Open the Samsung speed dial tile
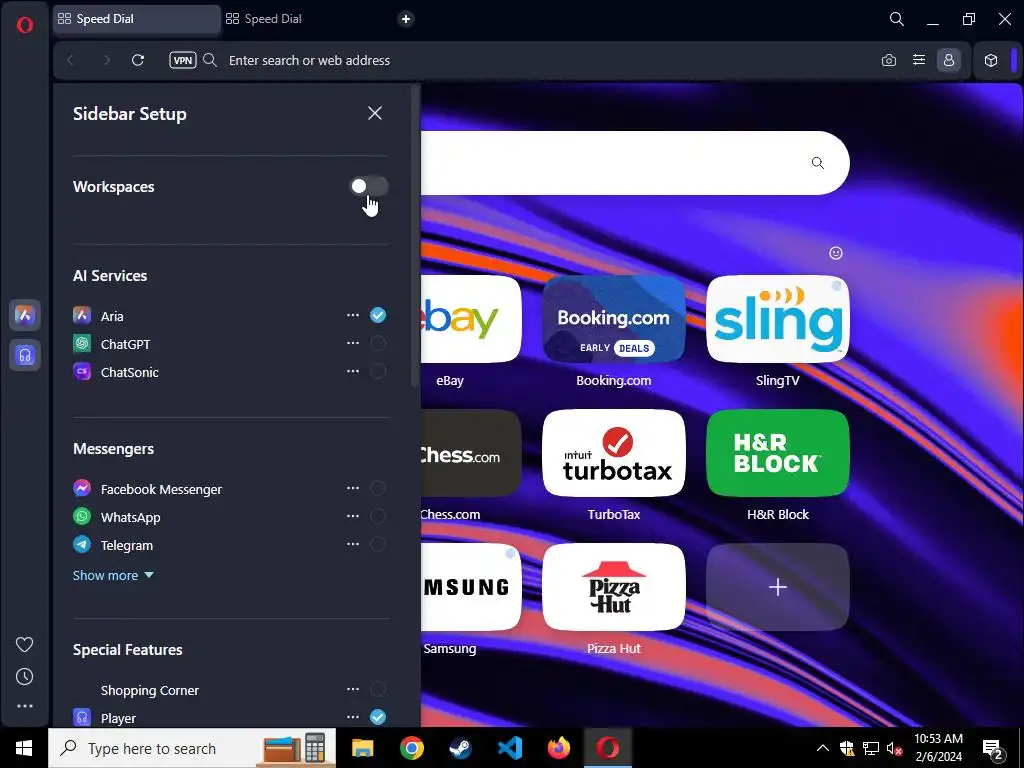This screenshot has height=768, width=1024. pyautogui.click(x=471, y=587)
